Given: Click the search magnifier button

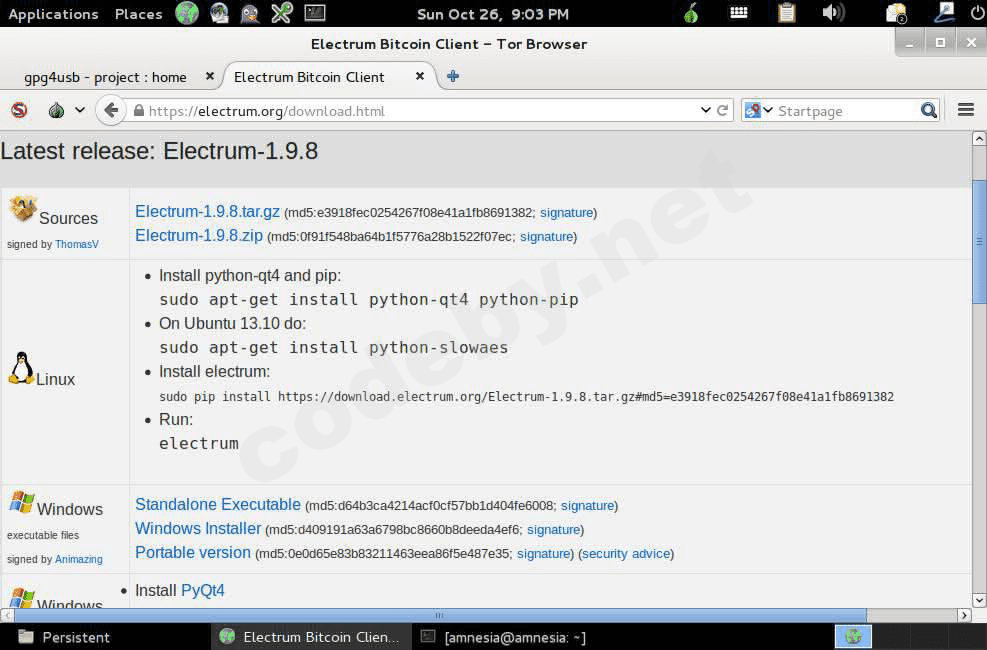Looking at the screenshot, I should tap(928, 111).
